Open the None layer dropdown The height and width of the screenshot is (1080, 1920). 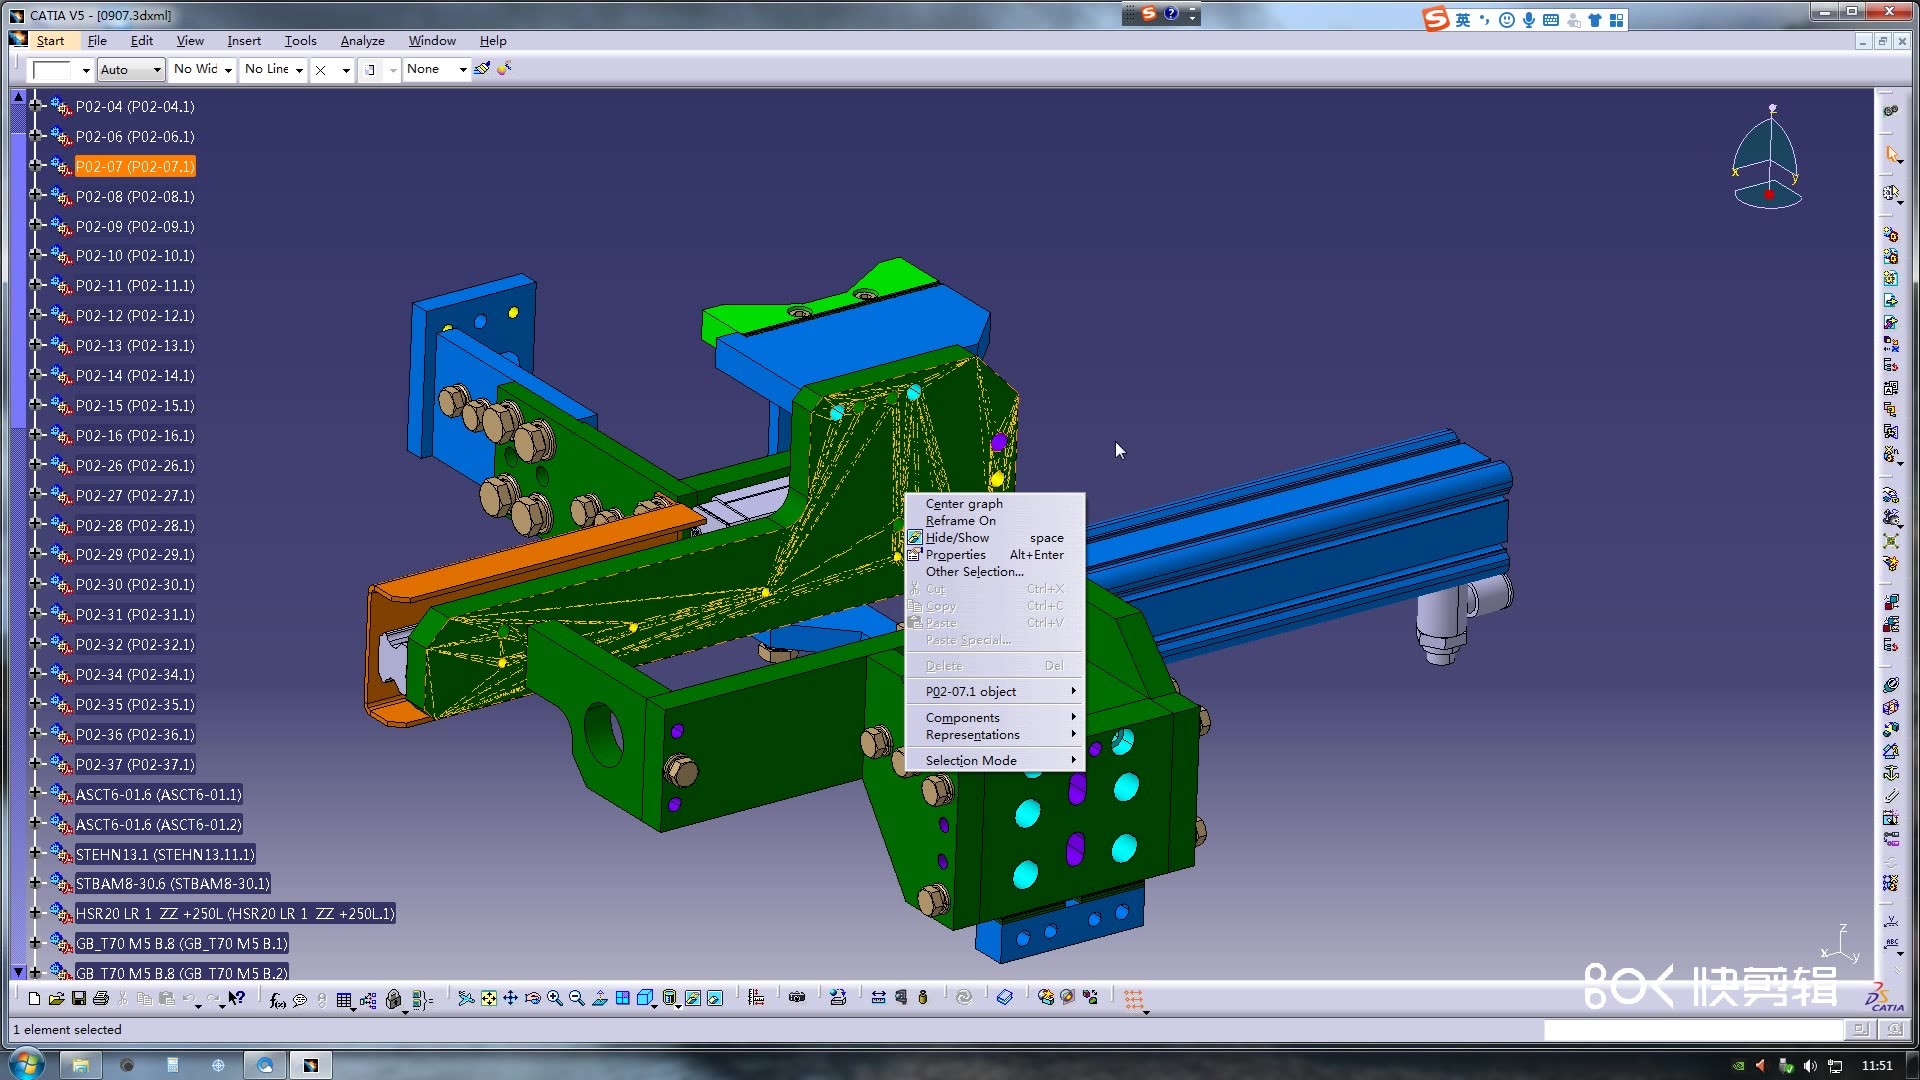pyautogui.click(x=462, y=69)
